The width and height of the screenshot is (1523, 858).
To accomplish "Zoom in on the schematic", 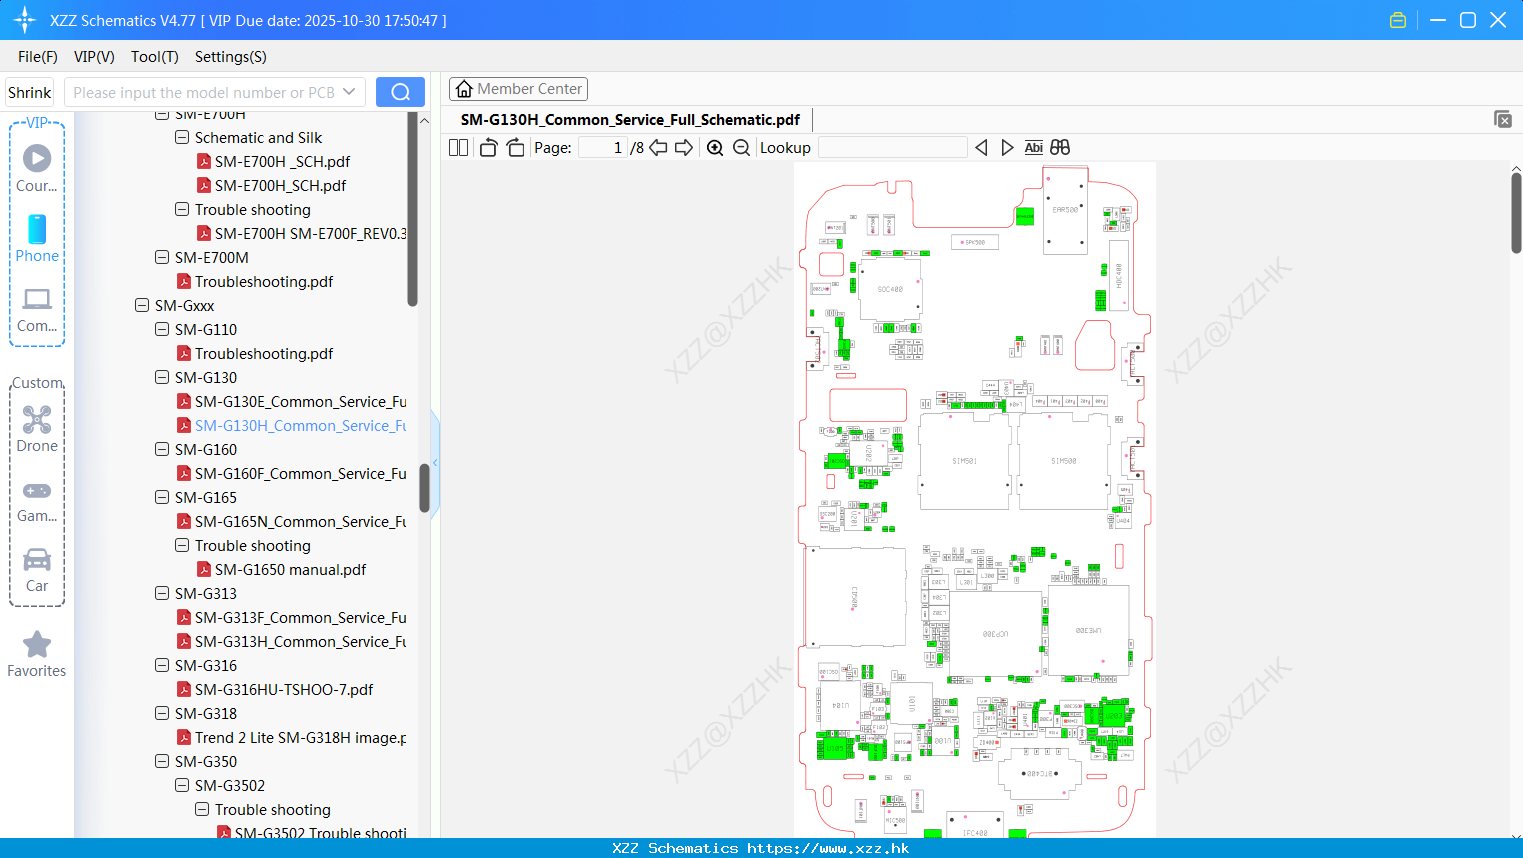I will (715, 148).
